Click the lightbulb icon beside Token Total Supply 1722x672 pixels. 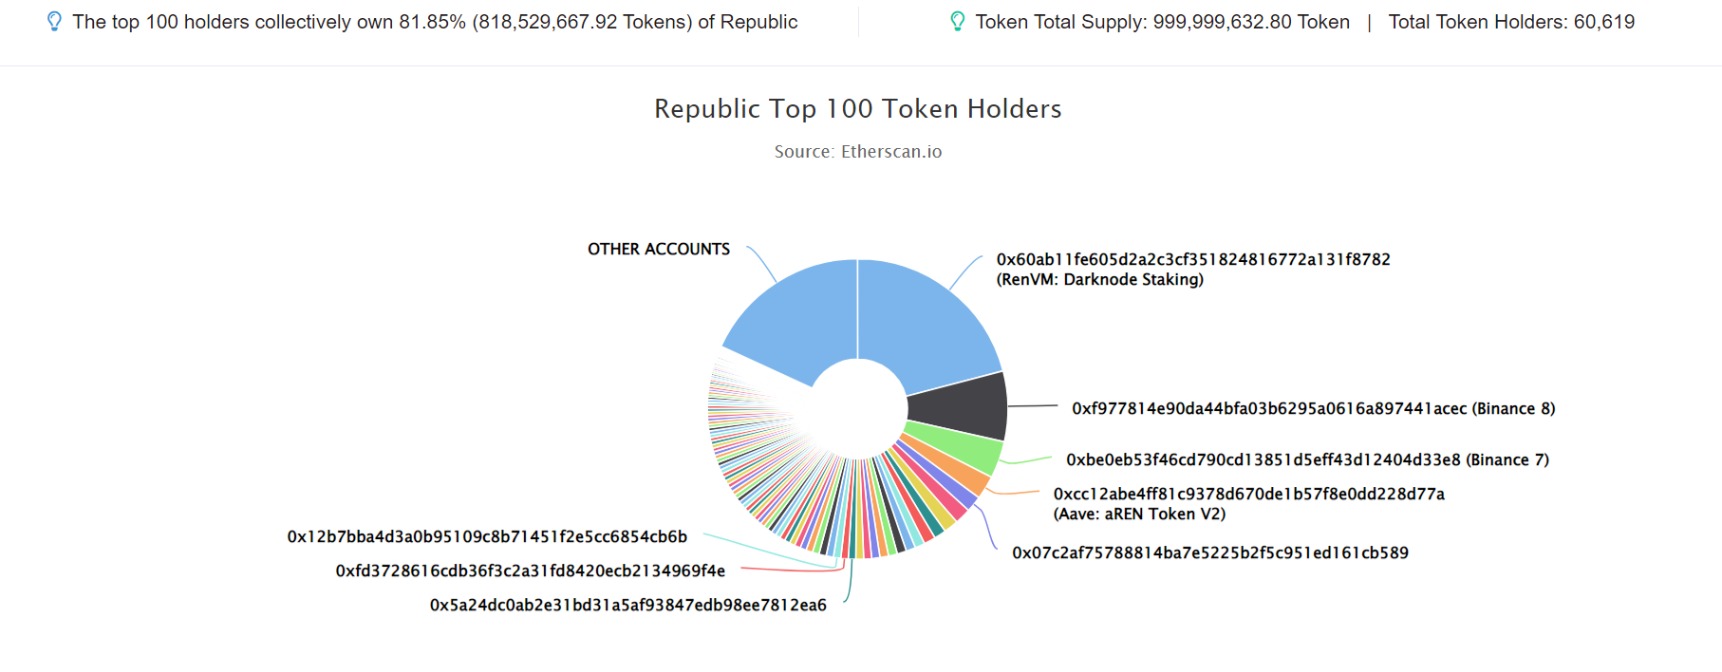coord(957,22)
